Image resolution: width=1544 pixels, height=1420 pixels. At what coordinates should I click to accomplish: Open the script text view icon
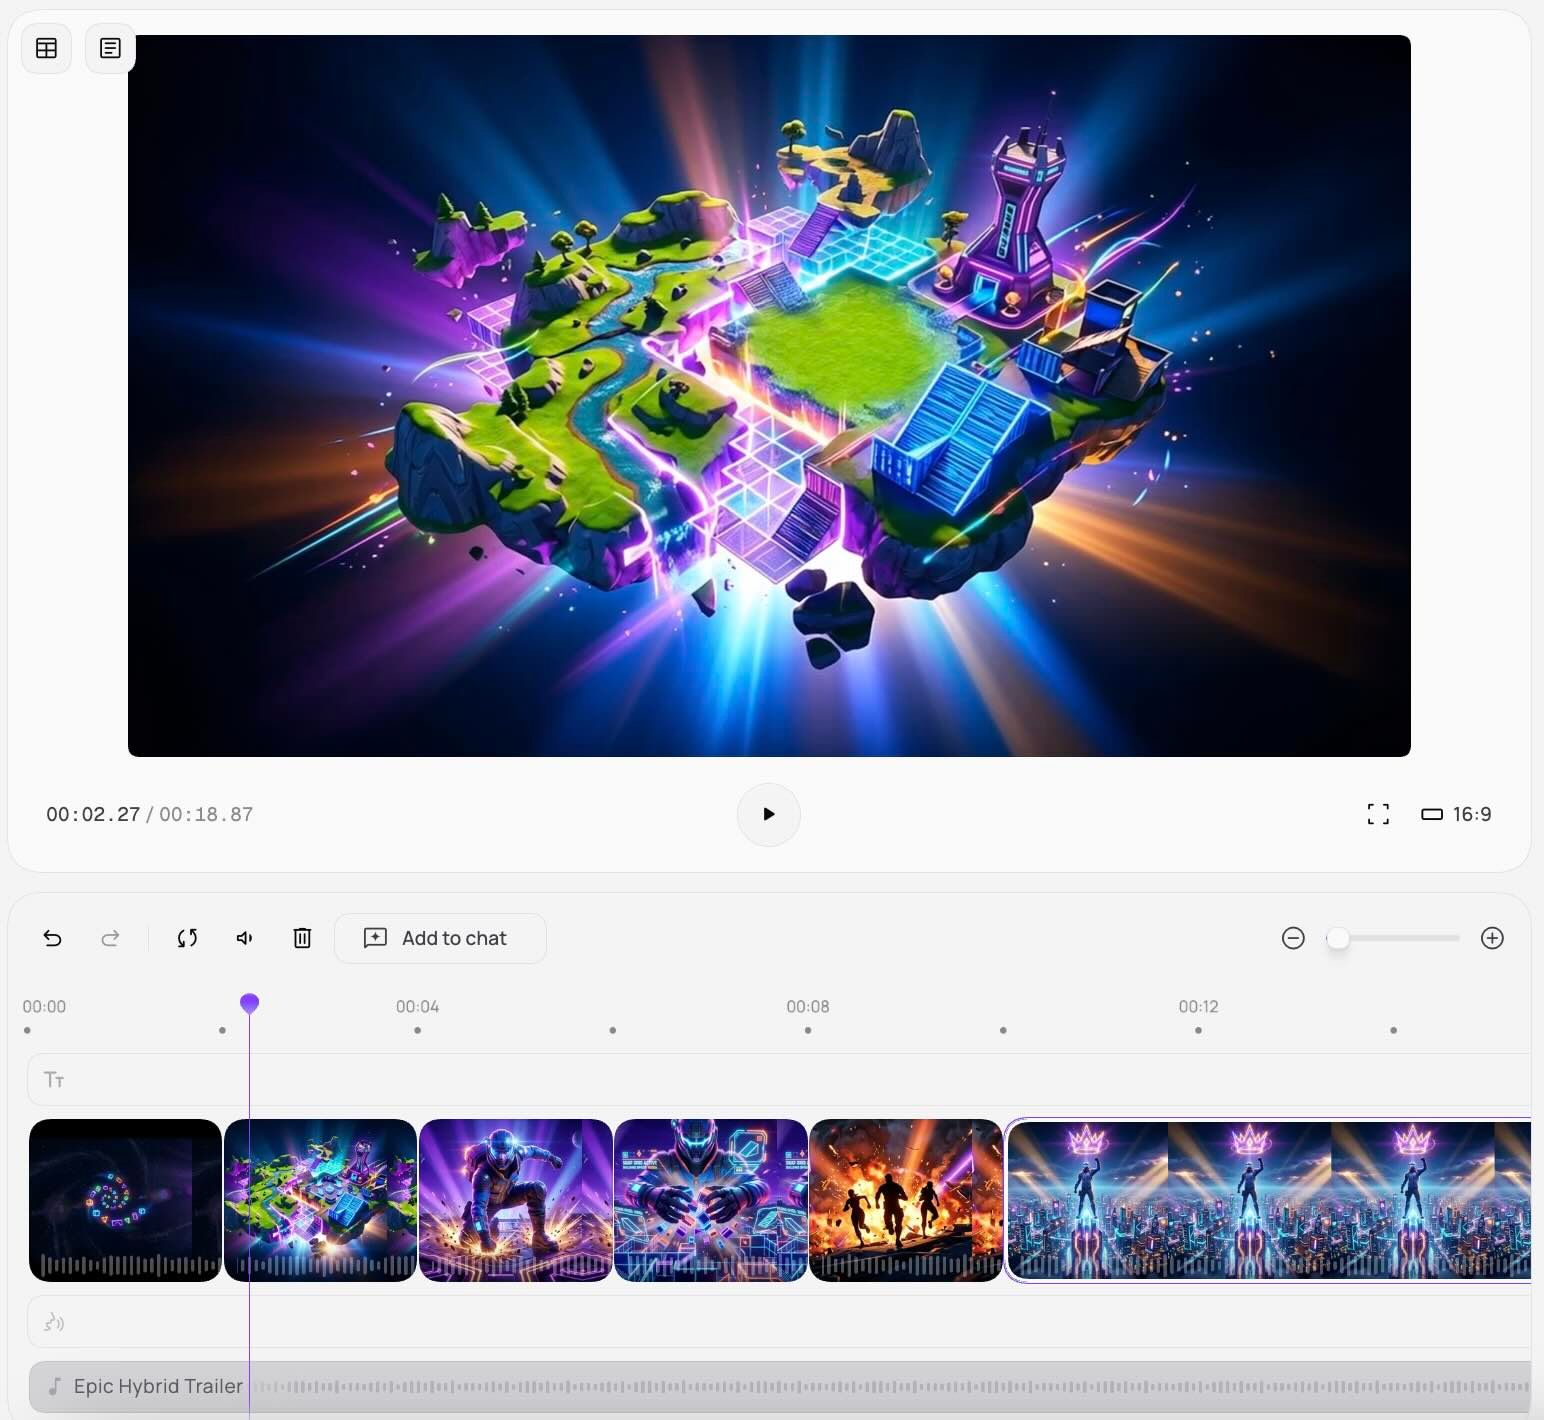(x=110, y=48)
